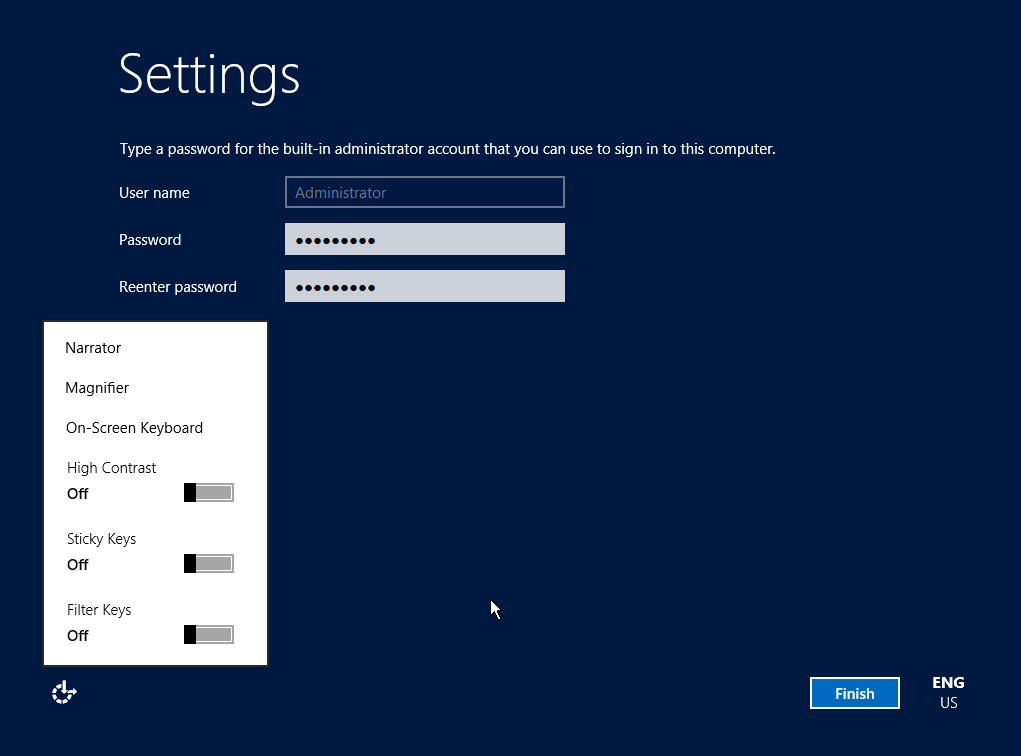Screen dimensions: 1021x756
Task: Click the Ease of Access icon
Action: point(64,692)
